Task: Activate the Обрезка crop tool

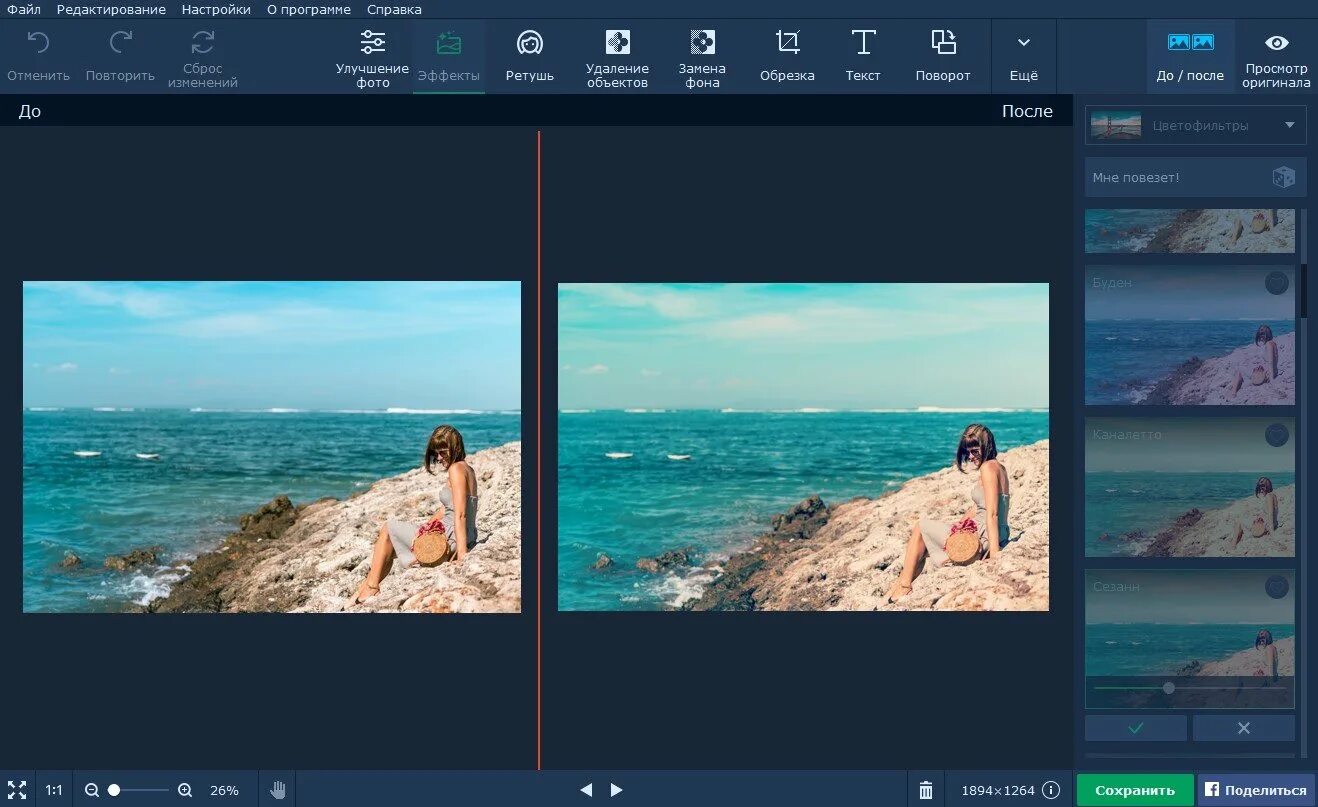Action: (x=787, y=58)
